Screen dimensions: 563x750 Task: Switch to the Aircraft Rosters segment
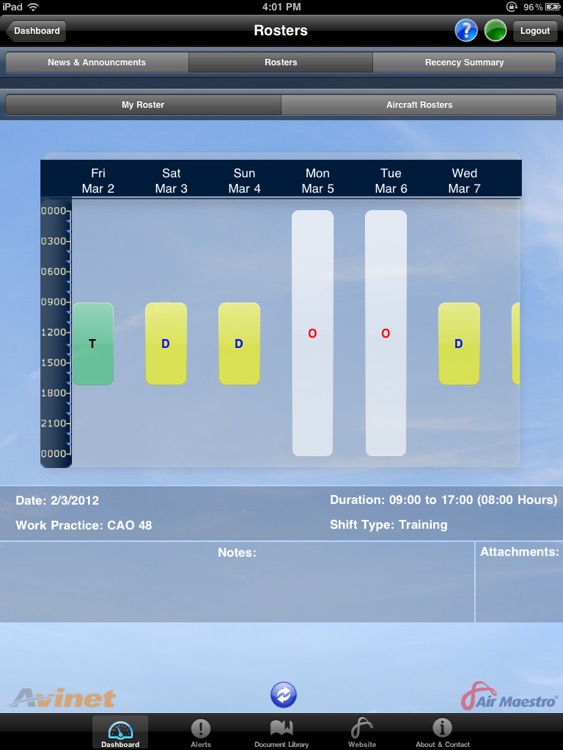click(x=419, y=105)
